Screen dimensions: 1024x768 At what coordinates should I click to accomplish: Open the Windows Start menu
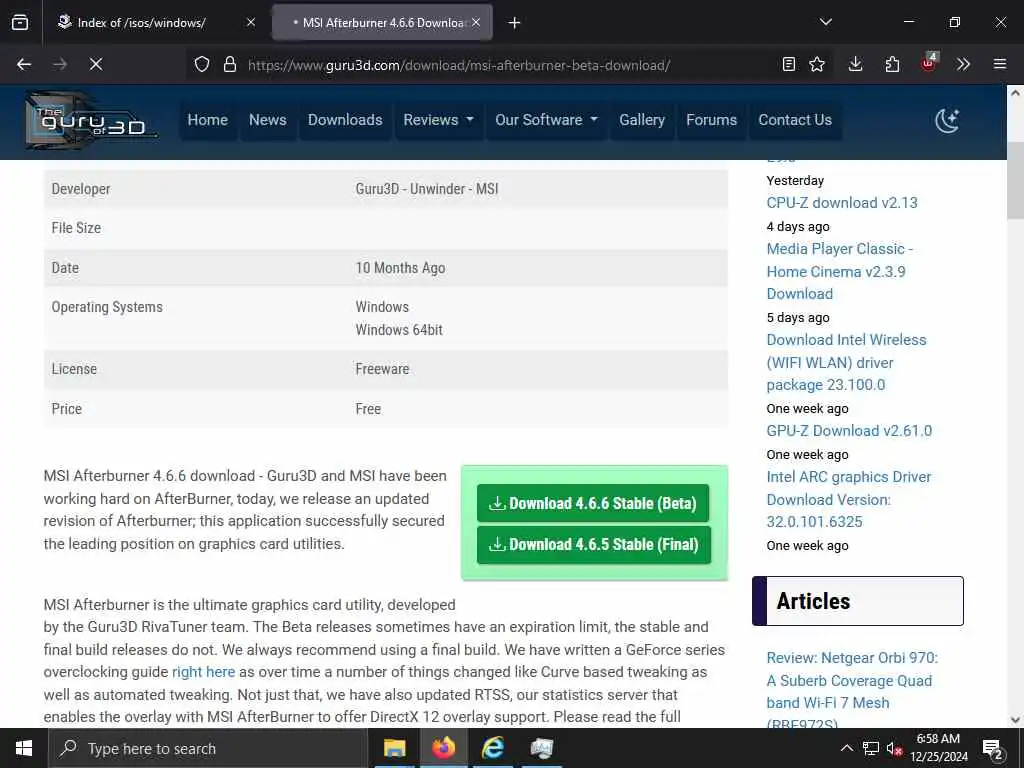click(x=24, y=748)
